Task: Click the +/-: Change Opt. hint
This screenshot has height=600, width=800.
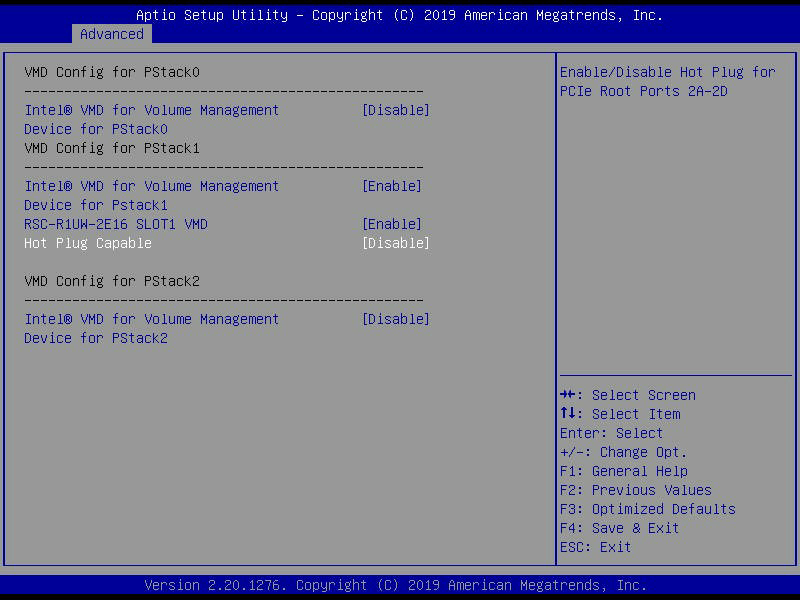Action: 623,452
